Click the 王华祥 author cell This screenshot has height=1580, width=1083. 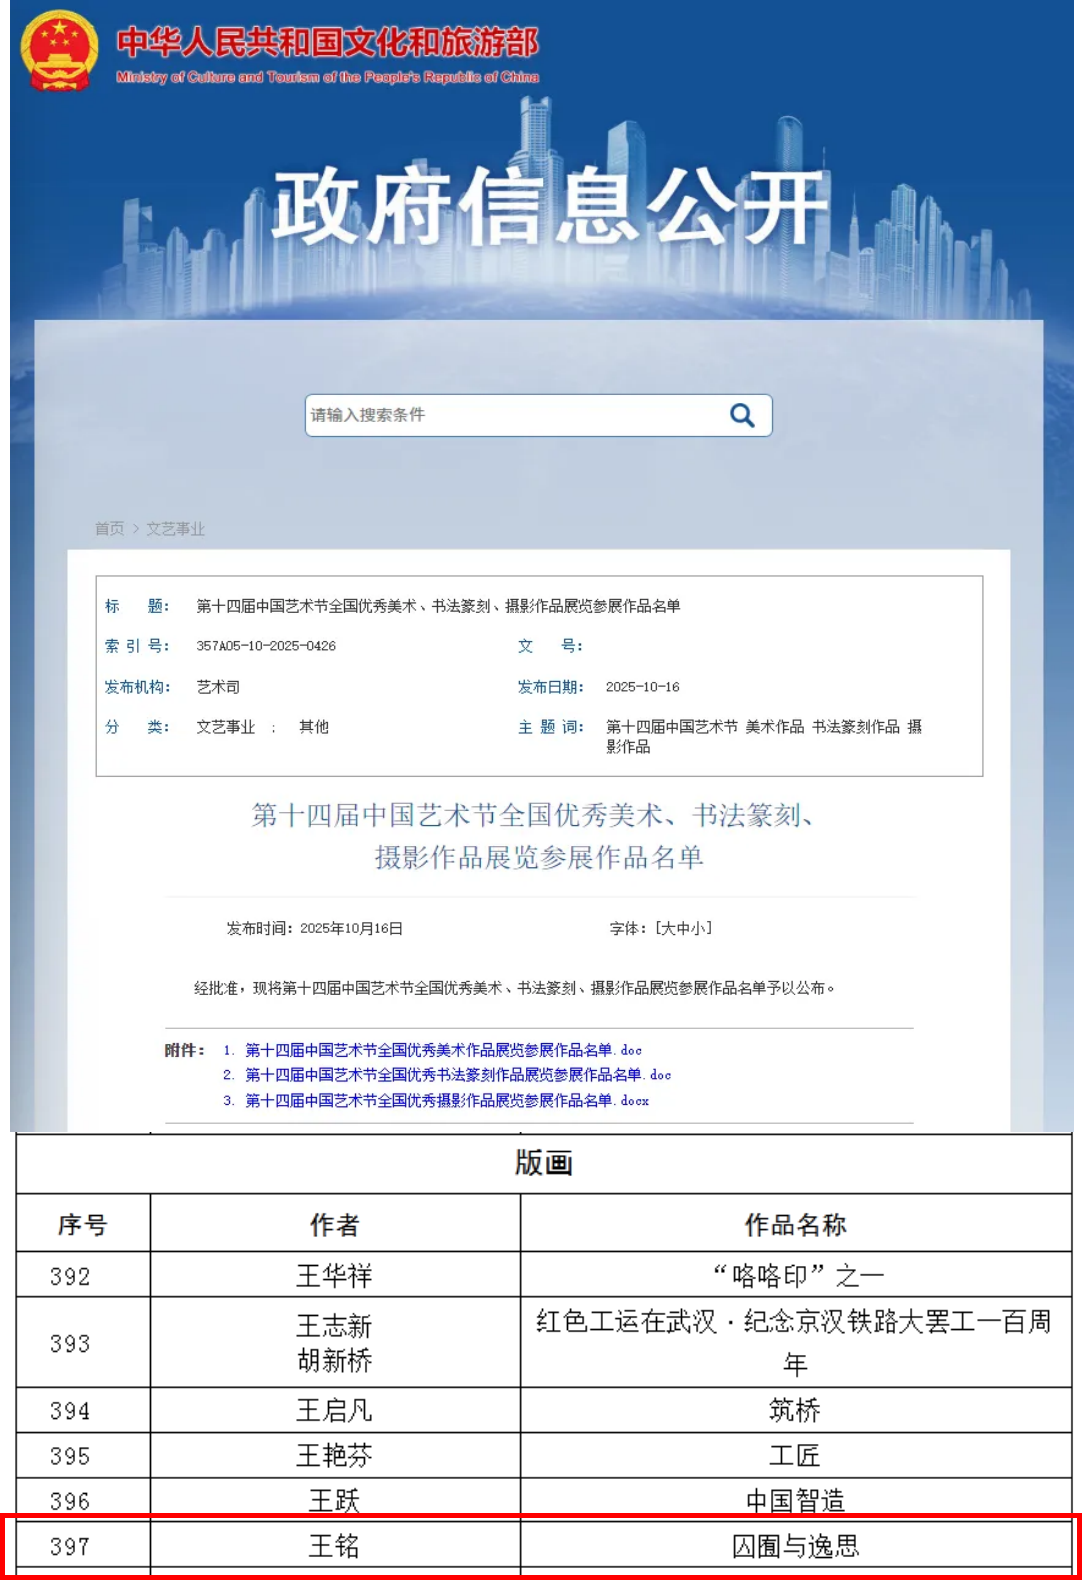point(334,1276)
